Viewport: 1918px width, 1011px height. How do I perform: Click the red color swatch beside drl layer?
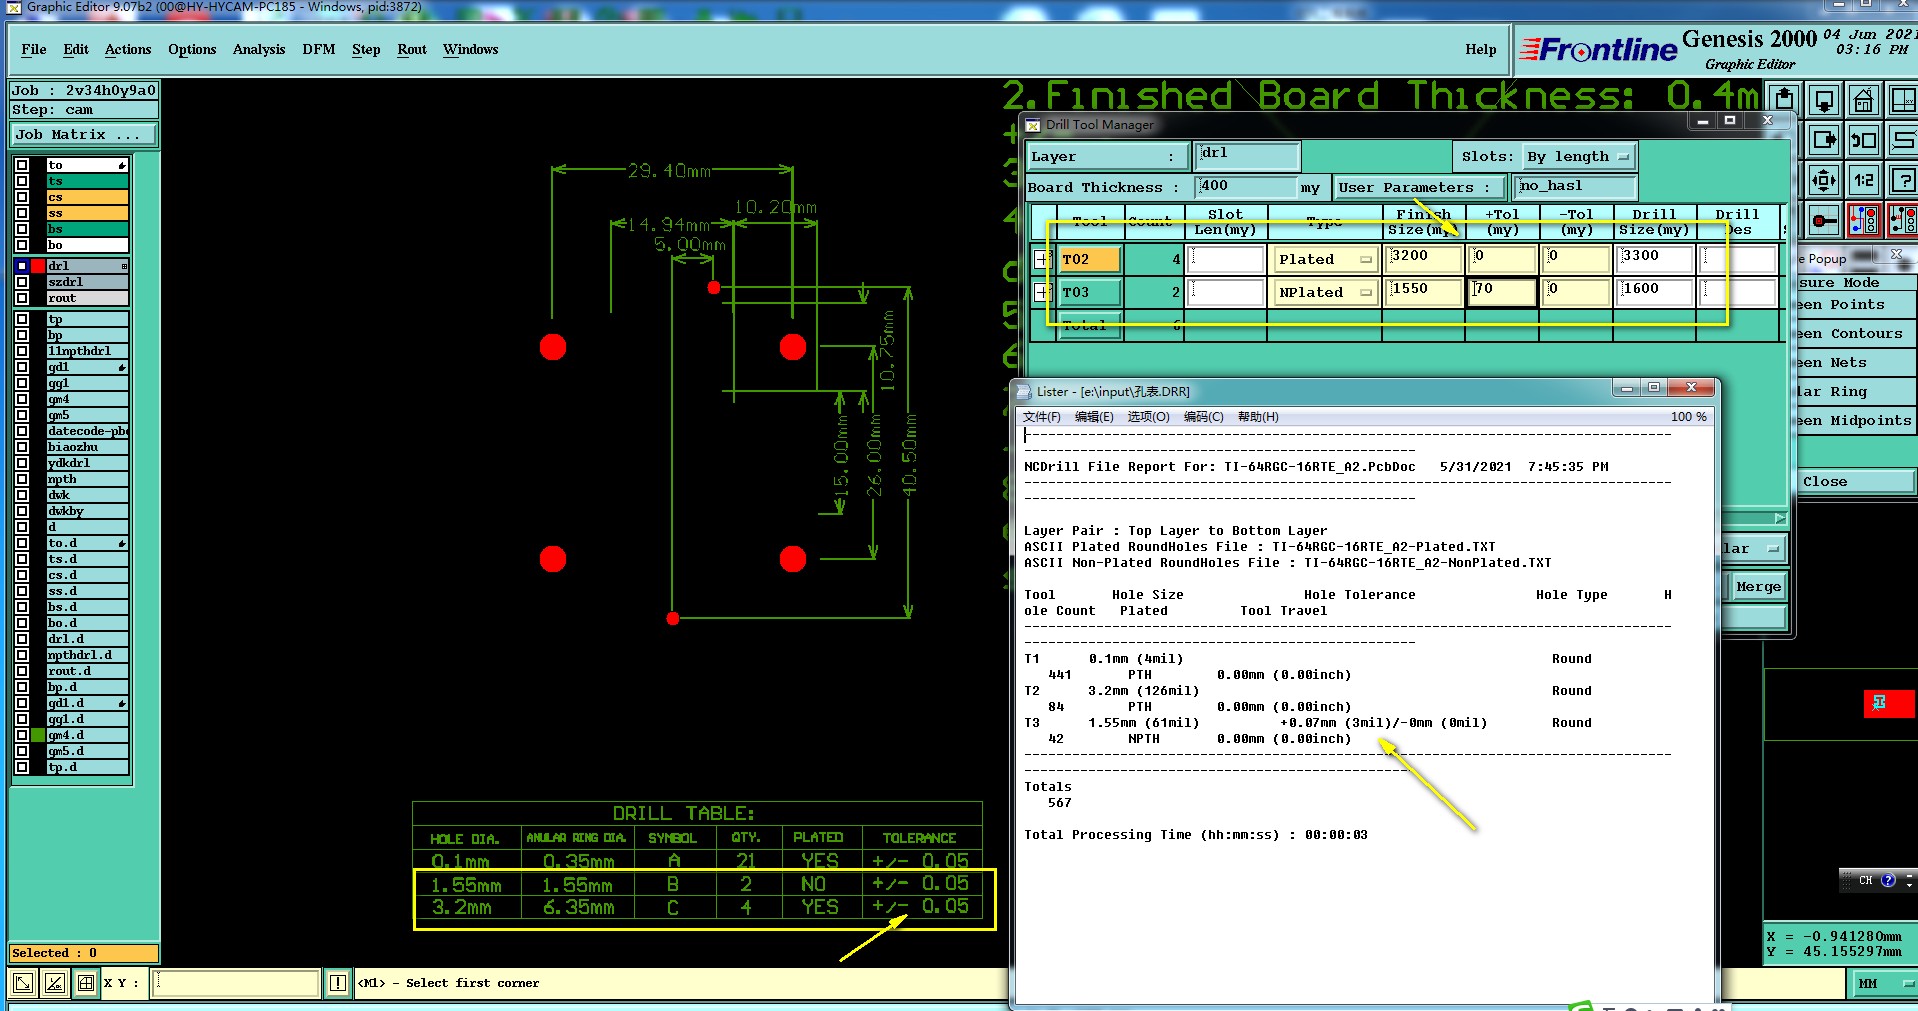coord(38,266)
